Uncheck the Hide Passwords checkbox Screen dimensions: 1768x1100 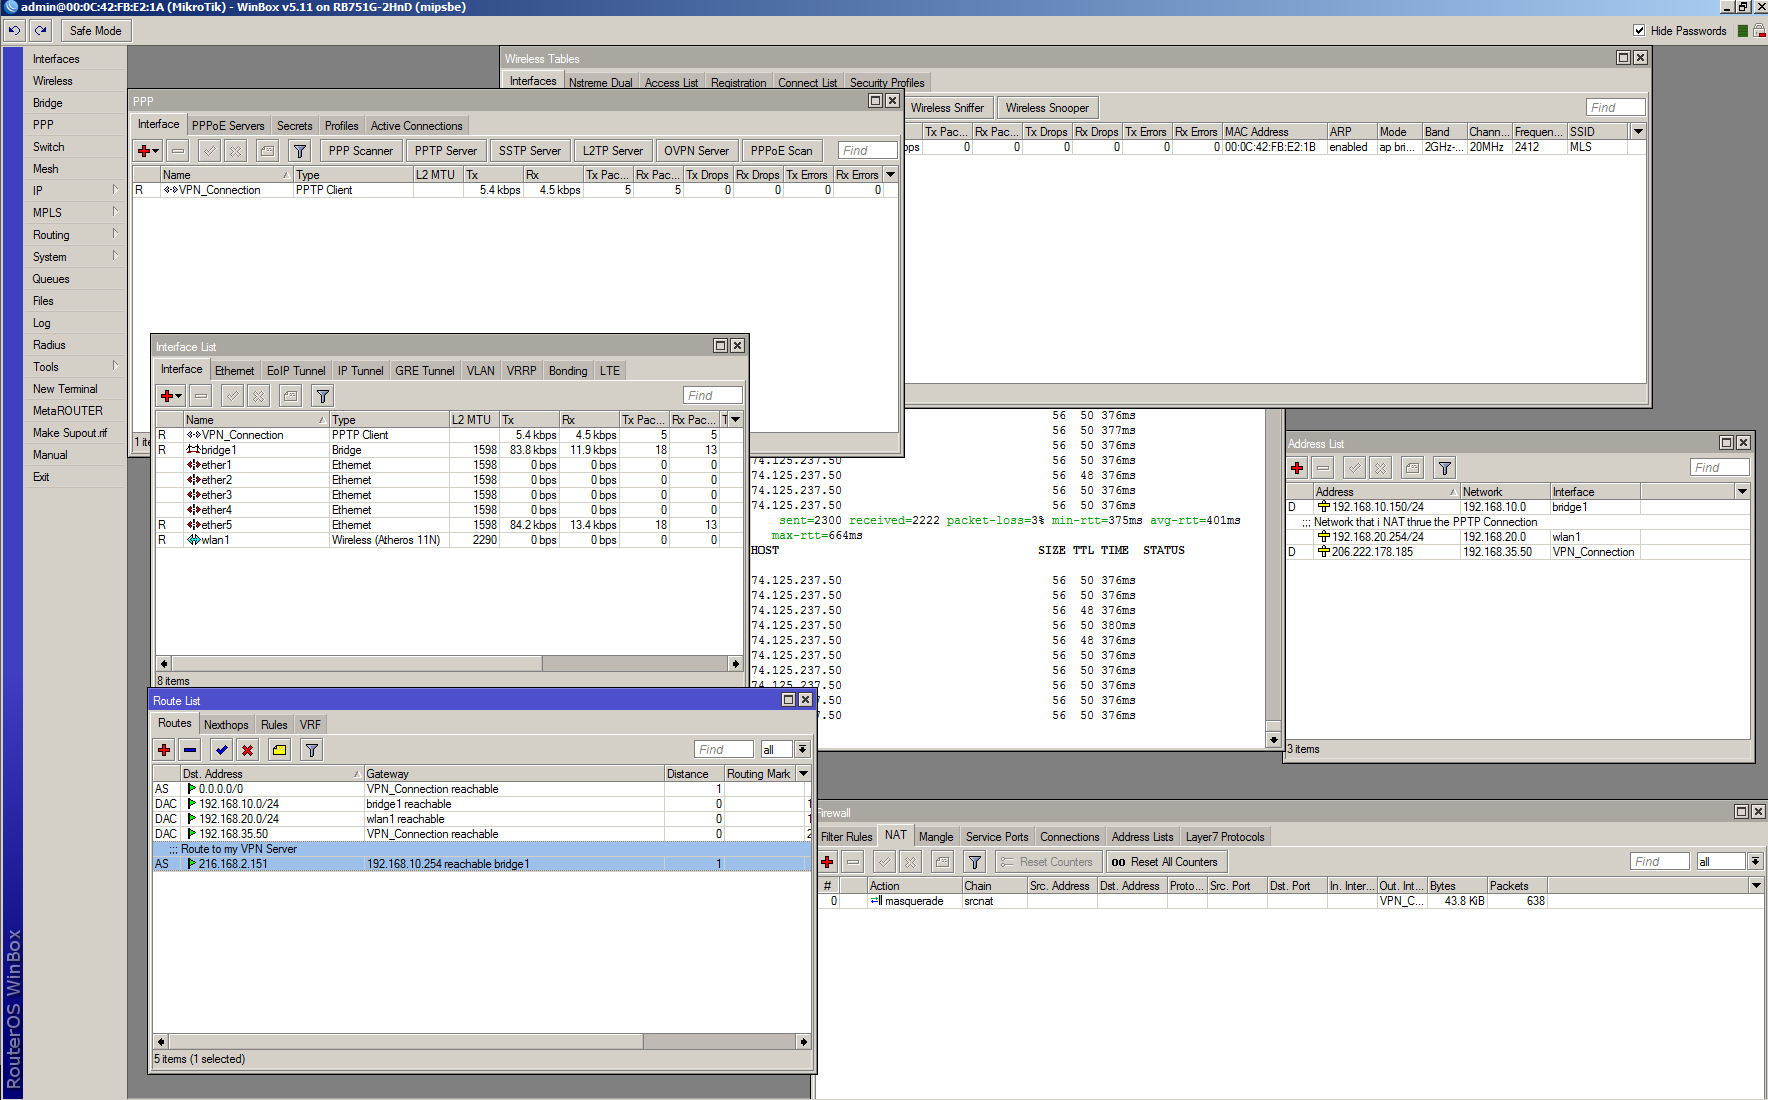click(1640, 29)
